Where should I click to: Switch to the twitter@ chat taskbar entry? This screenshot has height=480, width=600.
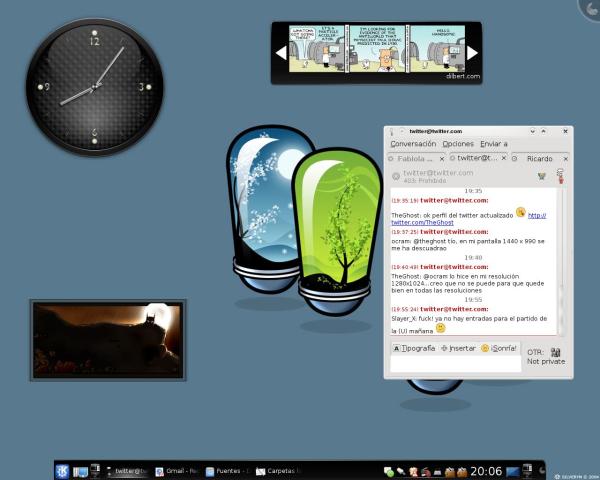pos(127,471)
